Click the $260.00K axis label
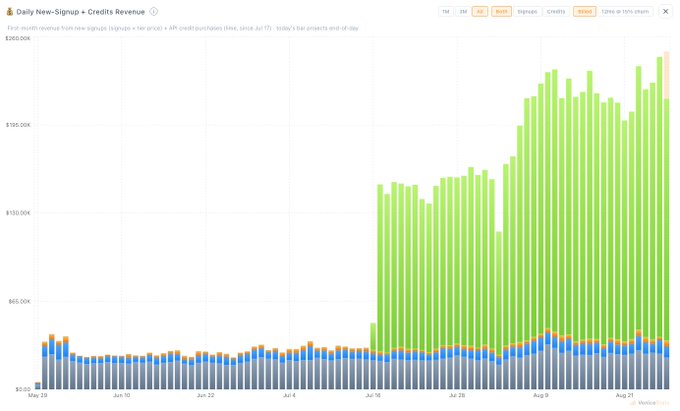The width and height of the screenshot is (680, 411). (x=18, y=39)
